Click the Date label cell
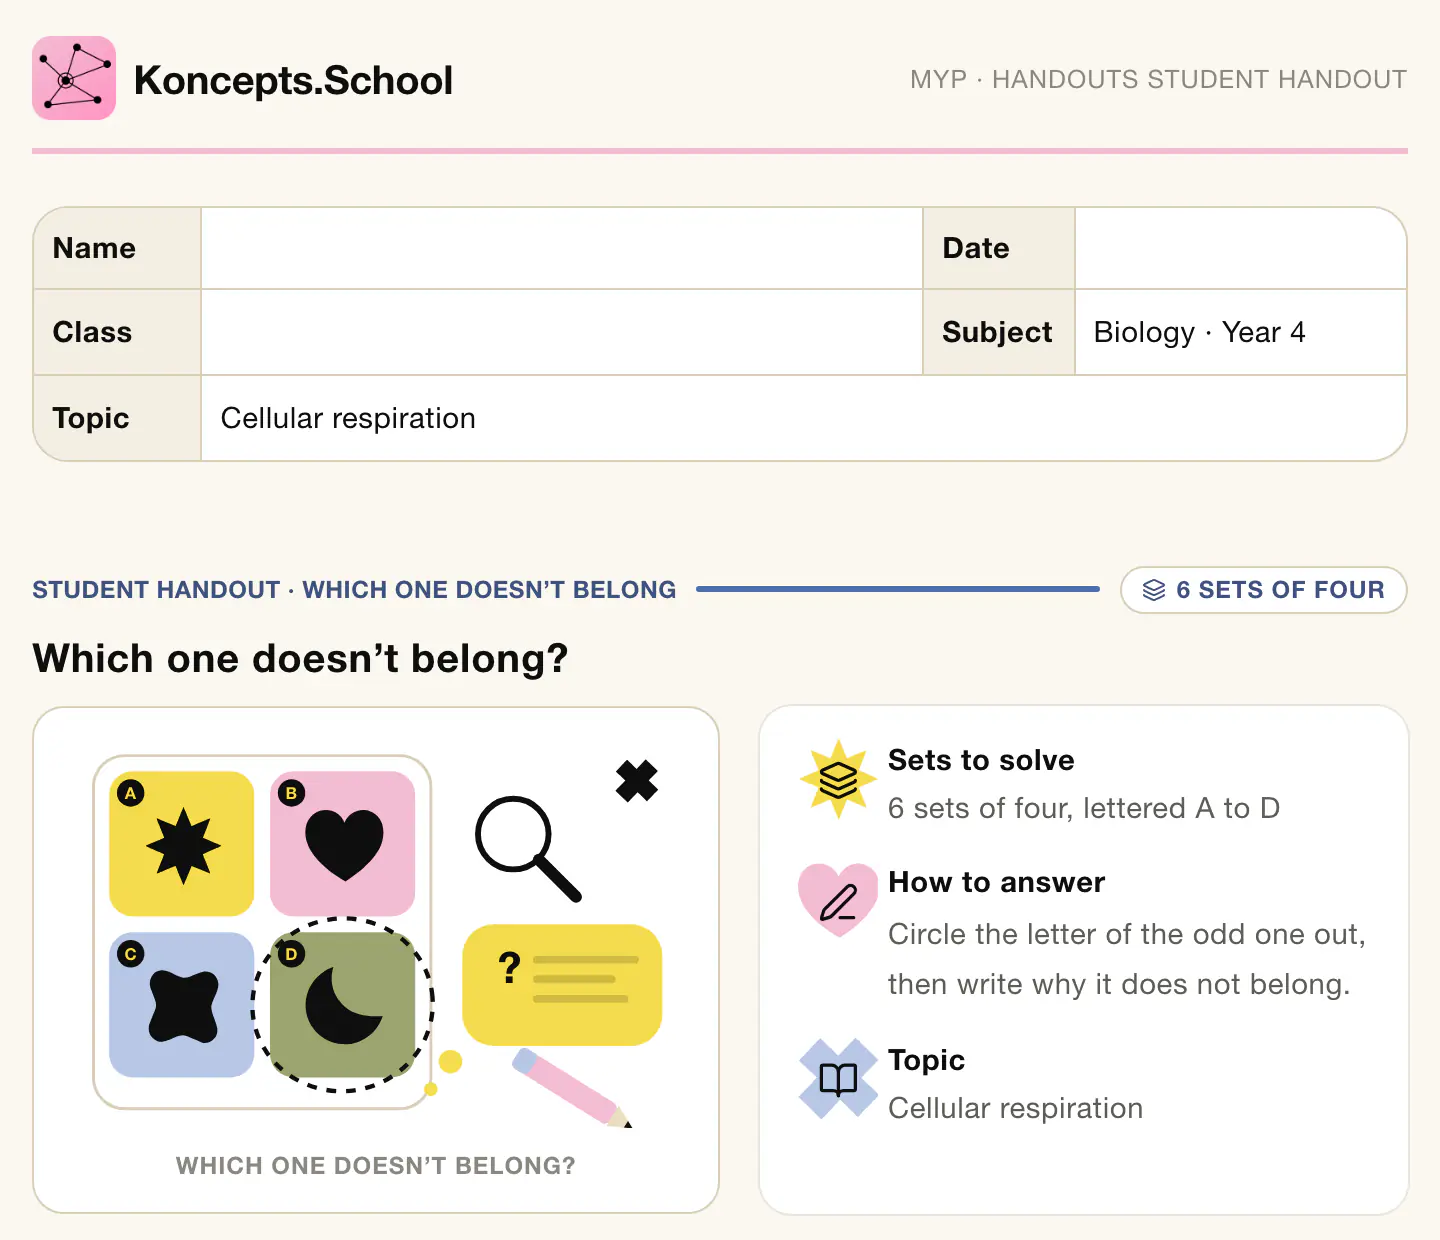The height and width of the screenshot is (1240, 1440). (998, 248)
